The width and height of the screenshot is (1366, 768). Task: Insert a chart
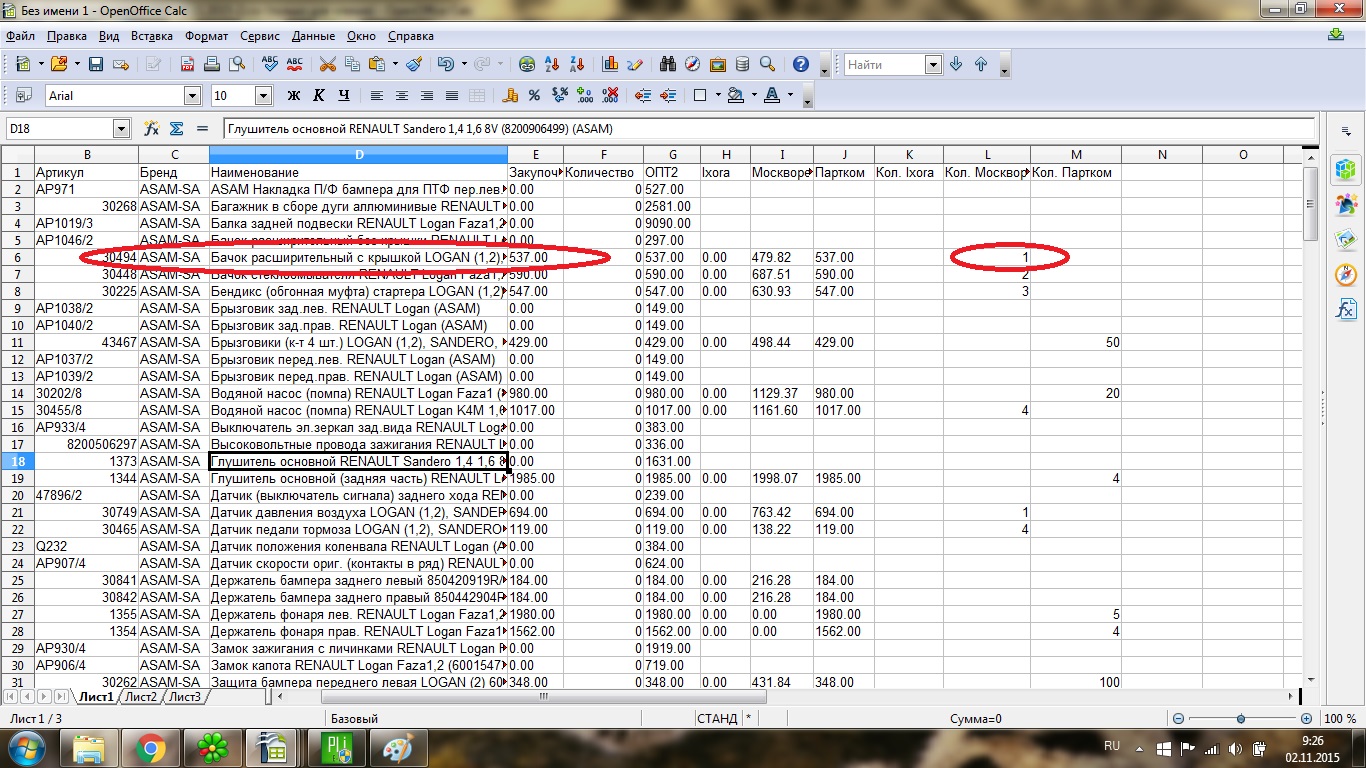coord(610,64)
